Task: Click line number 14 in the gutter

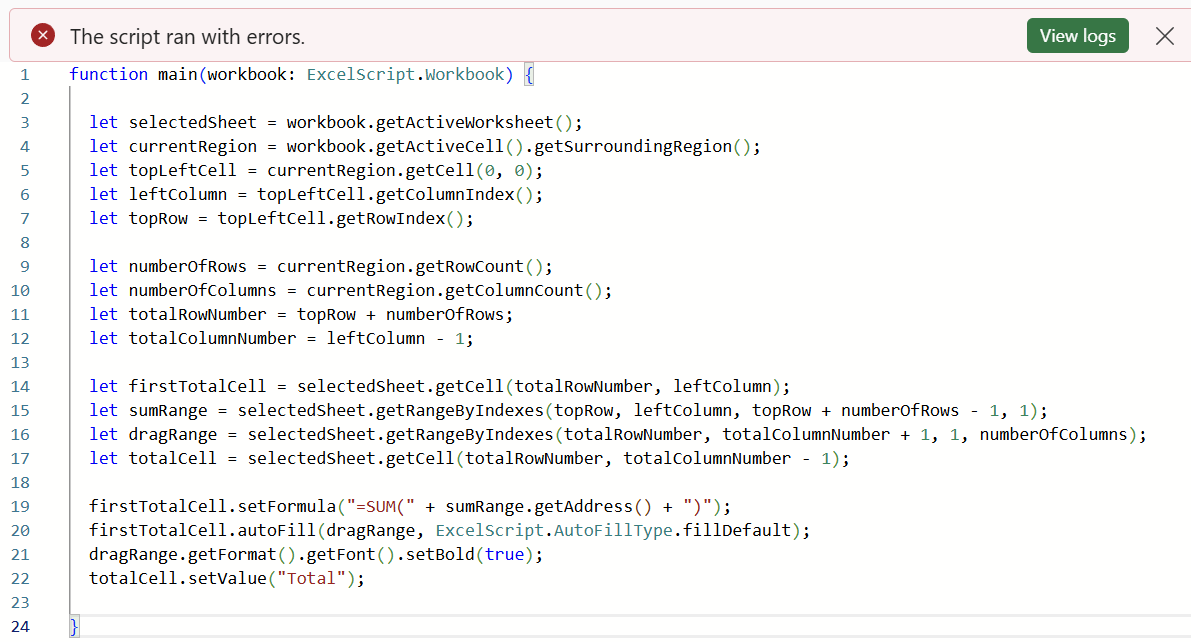Action: point(21,387)
